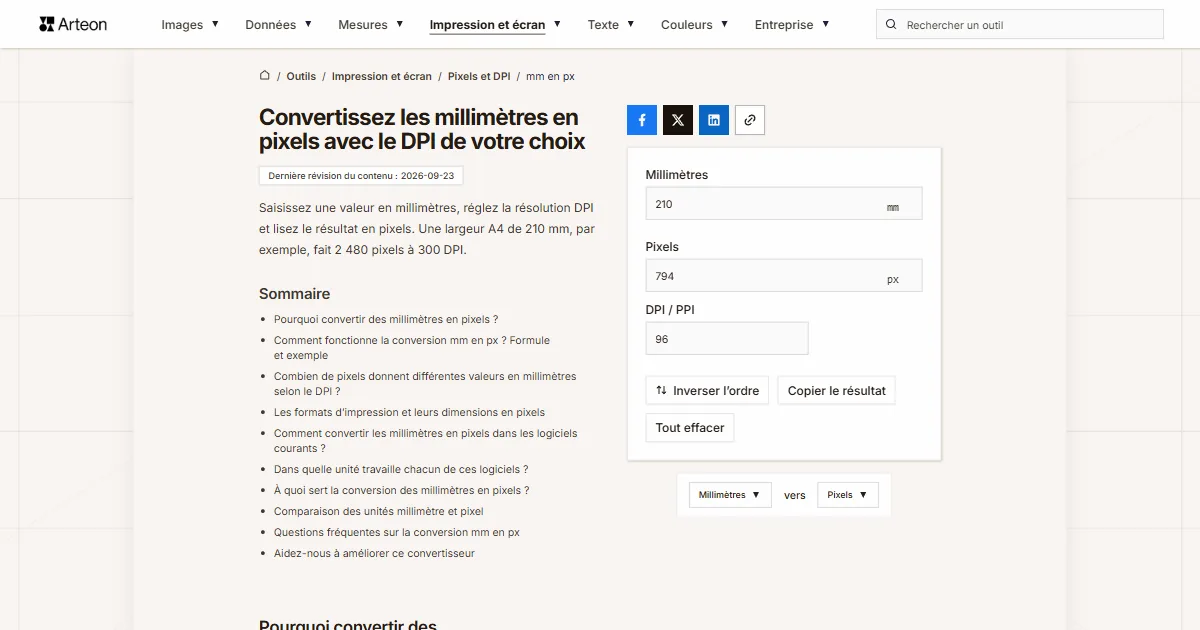Viewport: 1200px width, 630px height.
Task: Jump to Questions fréquentes sur la conversion
Action: [397, 532]
